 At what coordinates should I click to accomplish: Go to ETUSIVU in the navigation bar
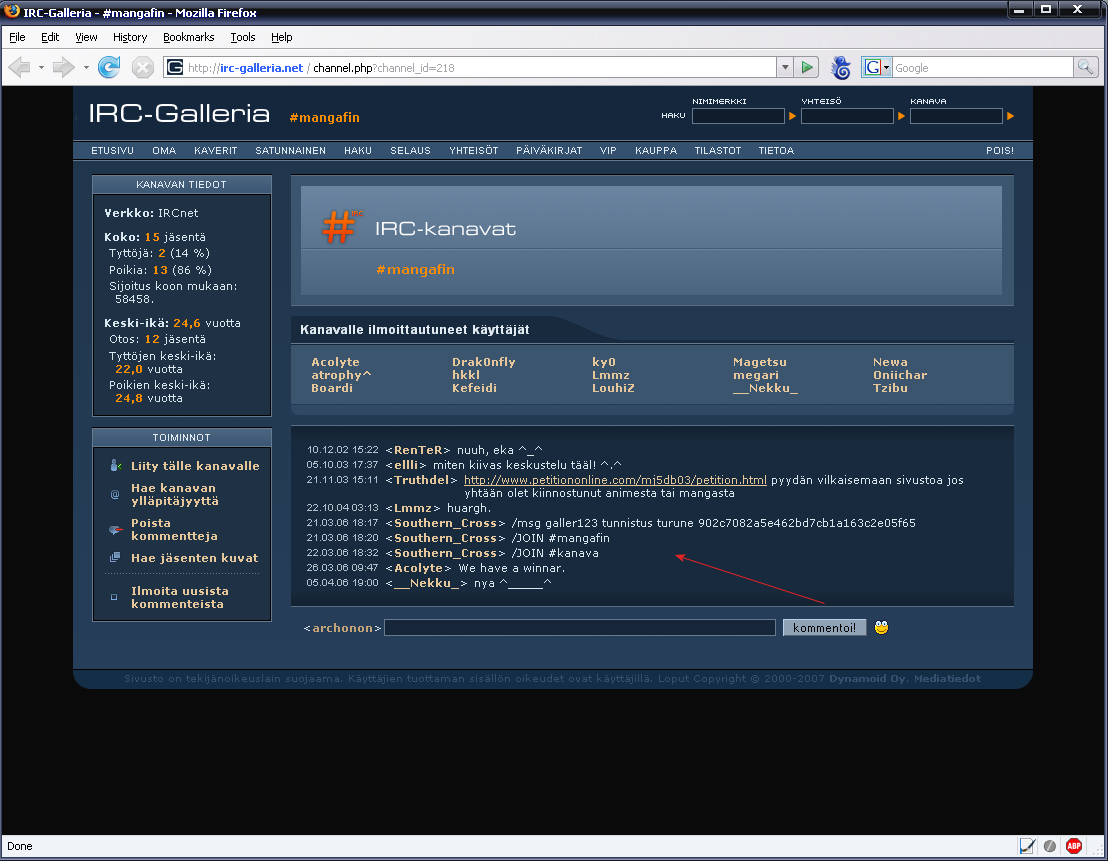pos(112,151)
